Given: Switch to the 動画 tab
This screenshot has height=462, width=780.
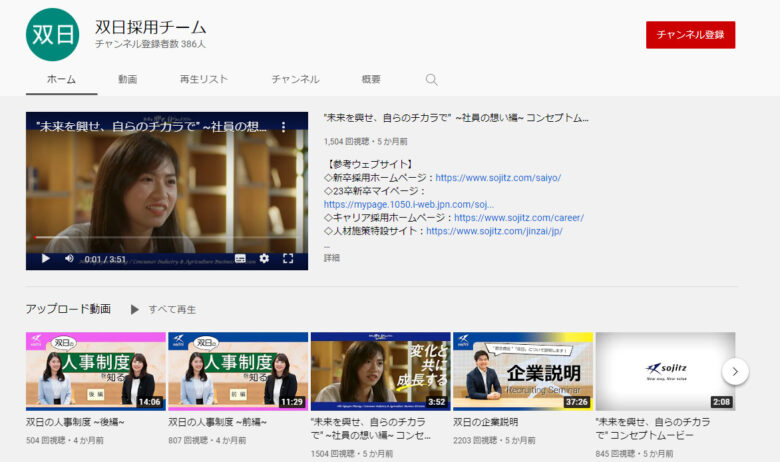Looking at the screenshot, I should pos(127,79).
